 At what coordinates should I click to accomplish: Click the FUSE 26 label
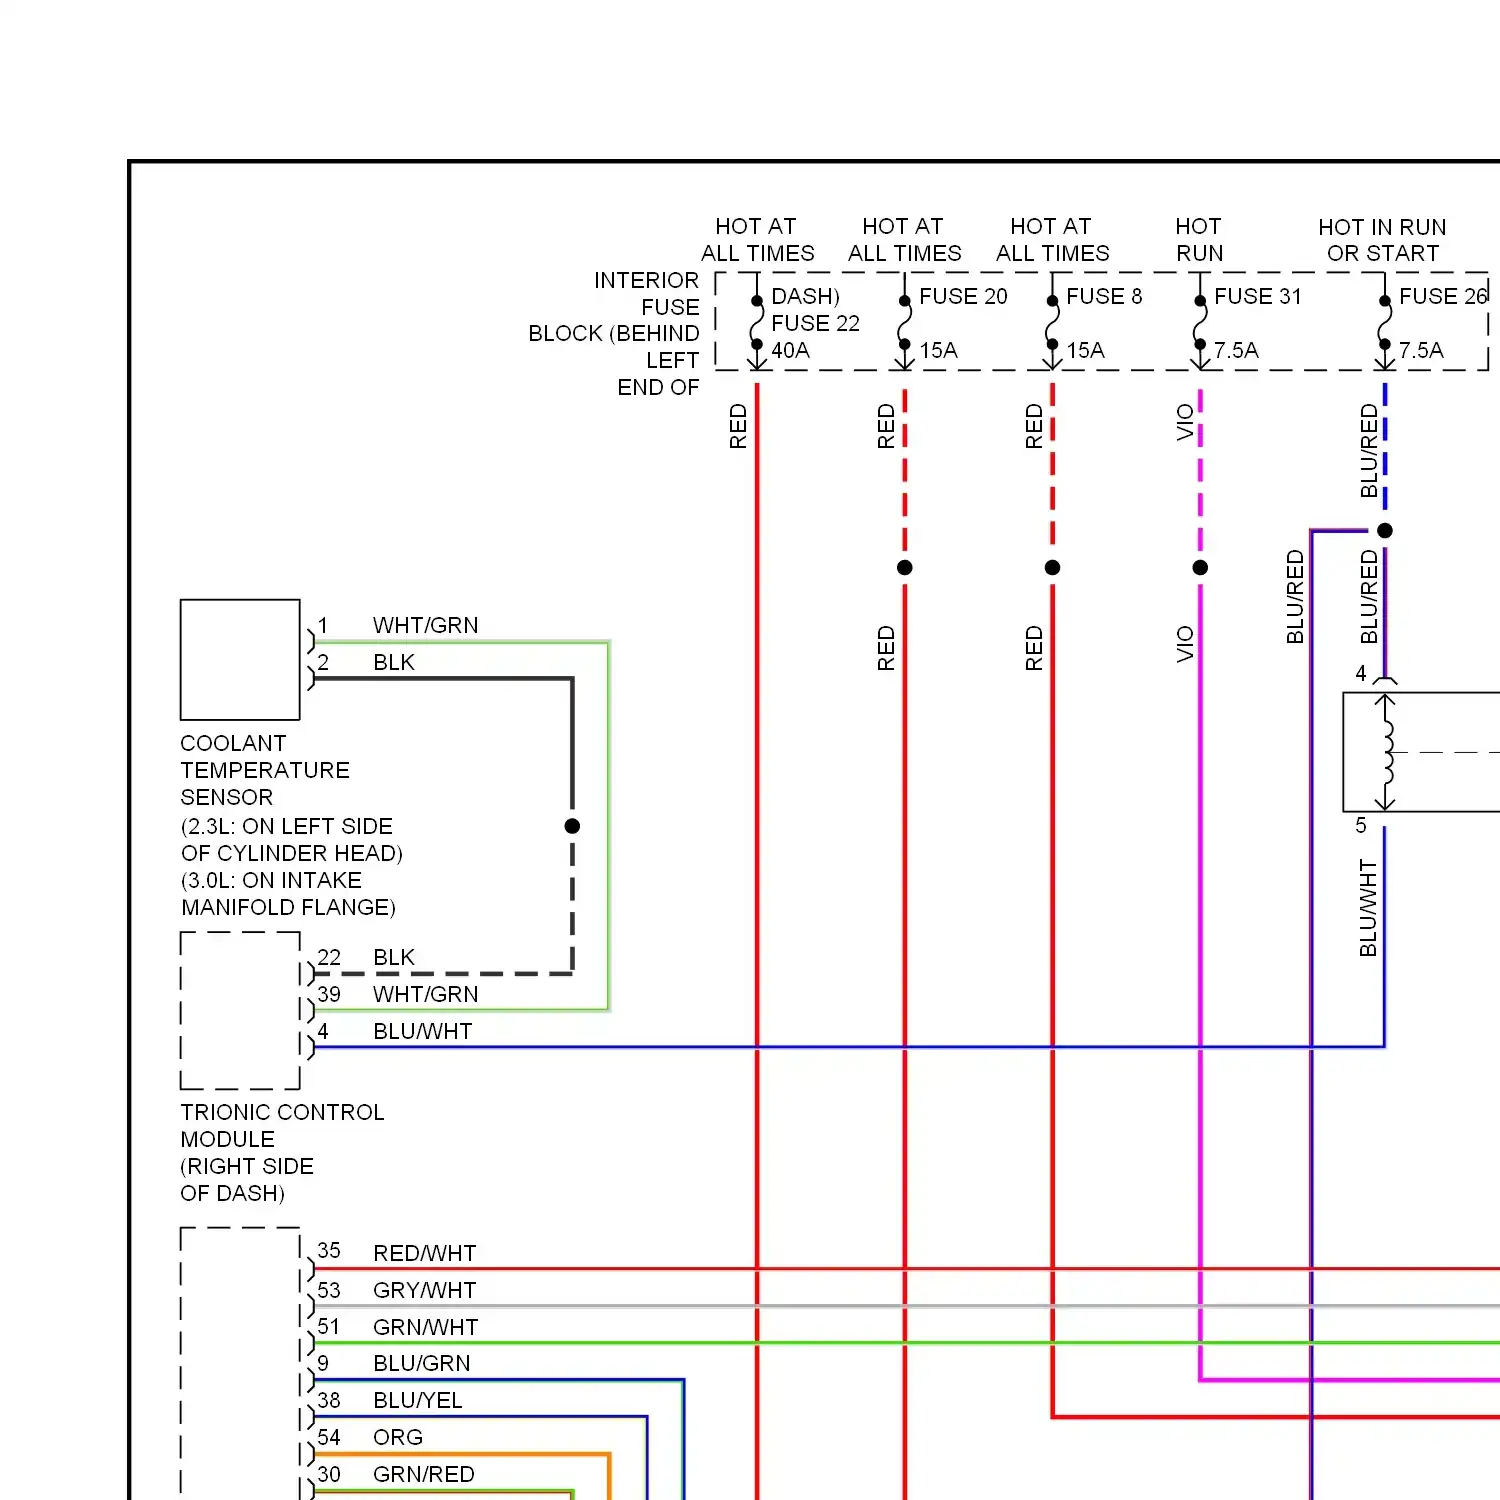click(1444, 296)
